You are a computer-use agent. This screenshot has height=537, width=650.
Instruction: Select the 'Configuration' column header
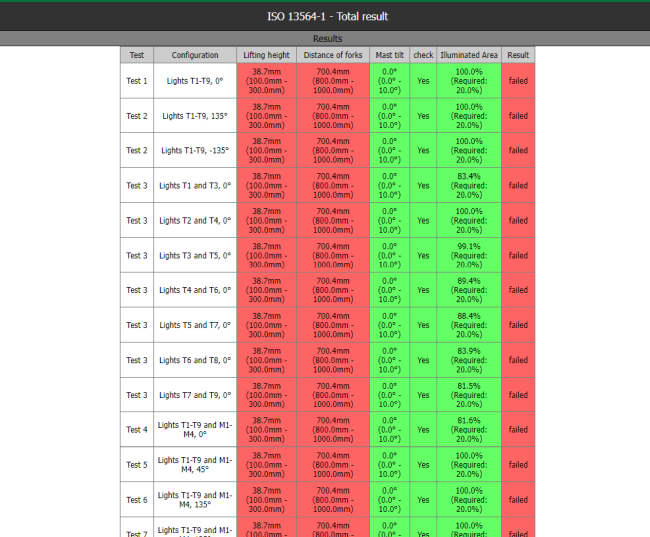195,55
